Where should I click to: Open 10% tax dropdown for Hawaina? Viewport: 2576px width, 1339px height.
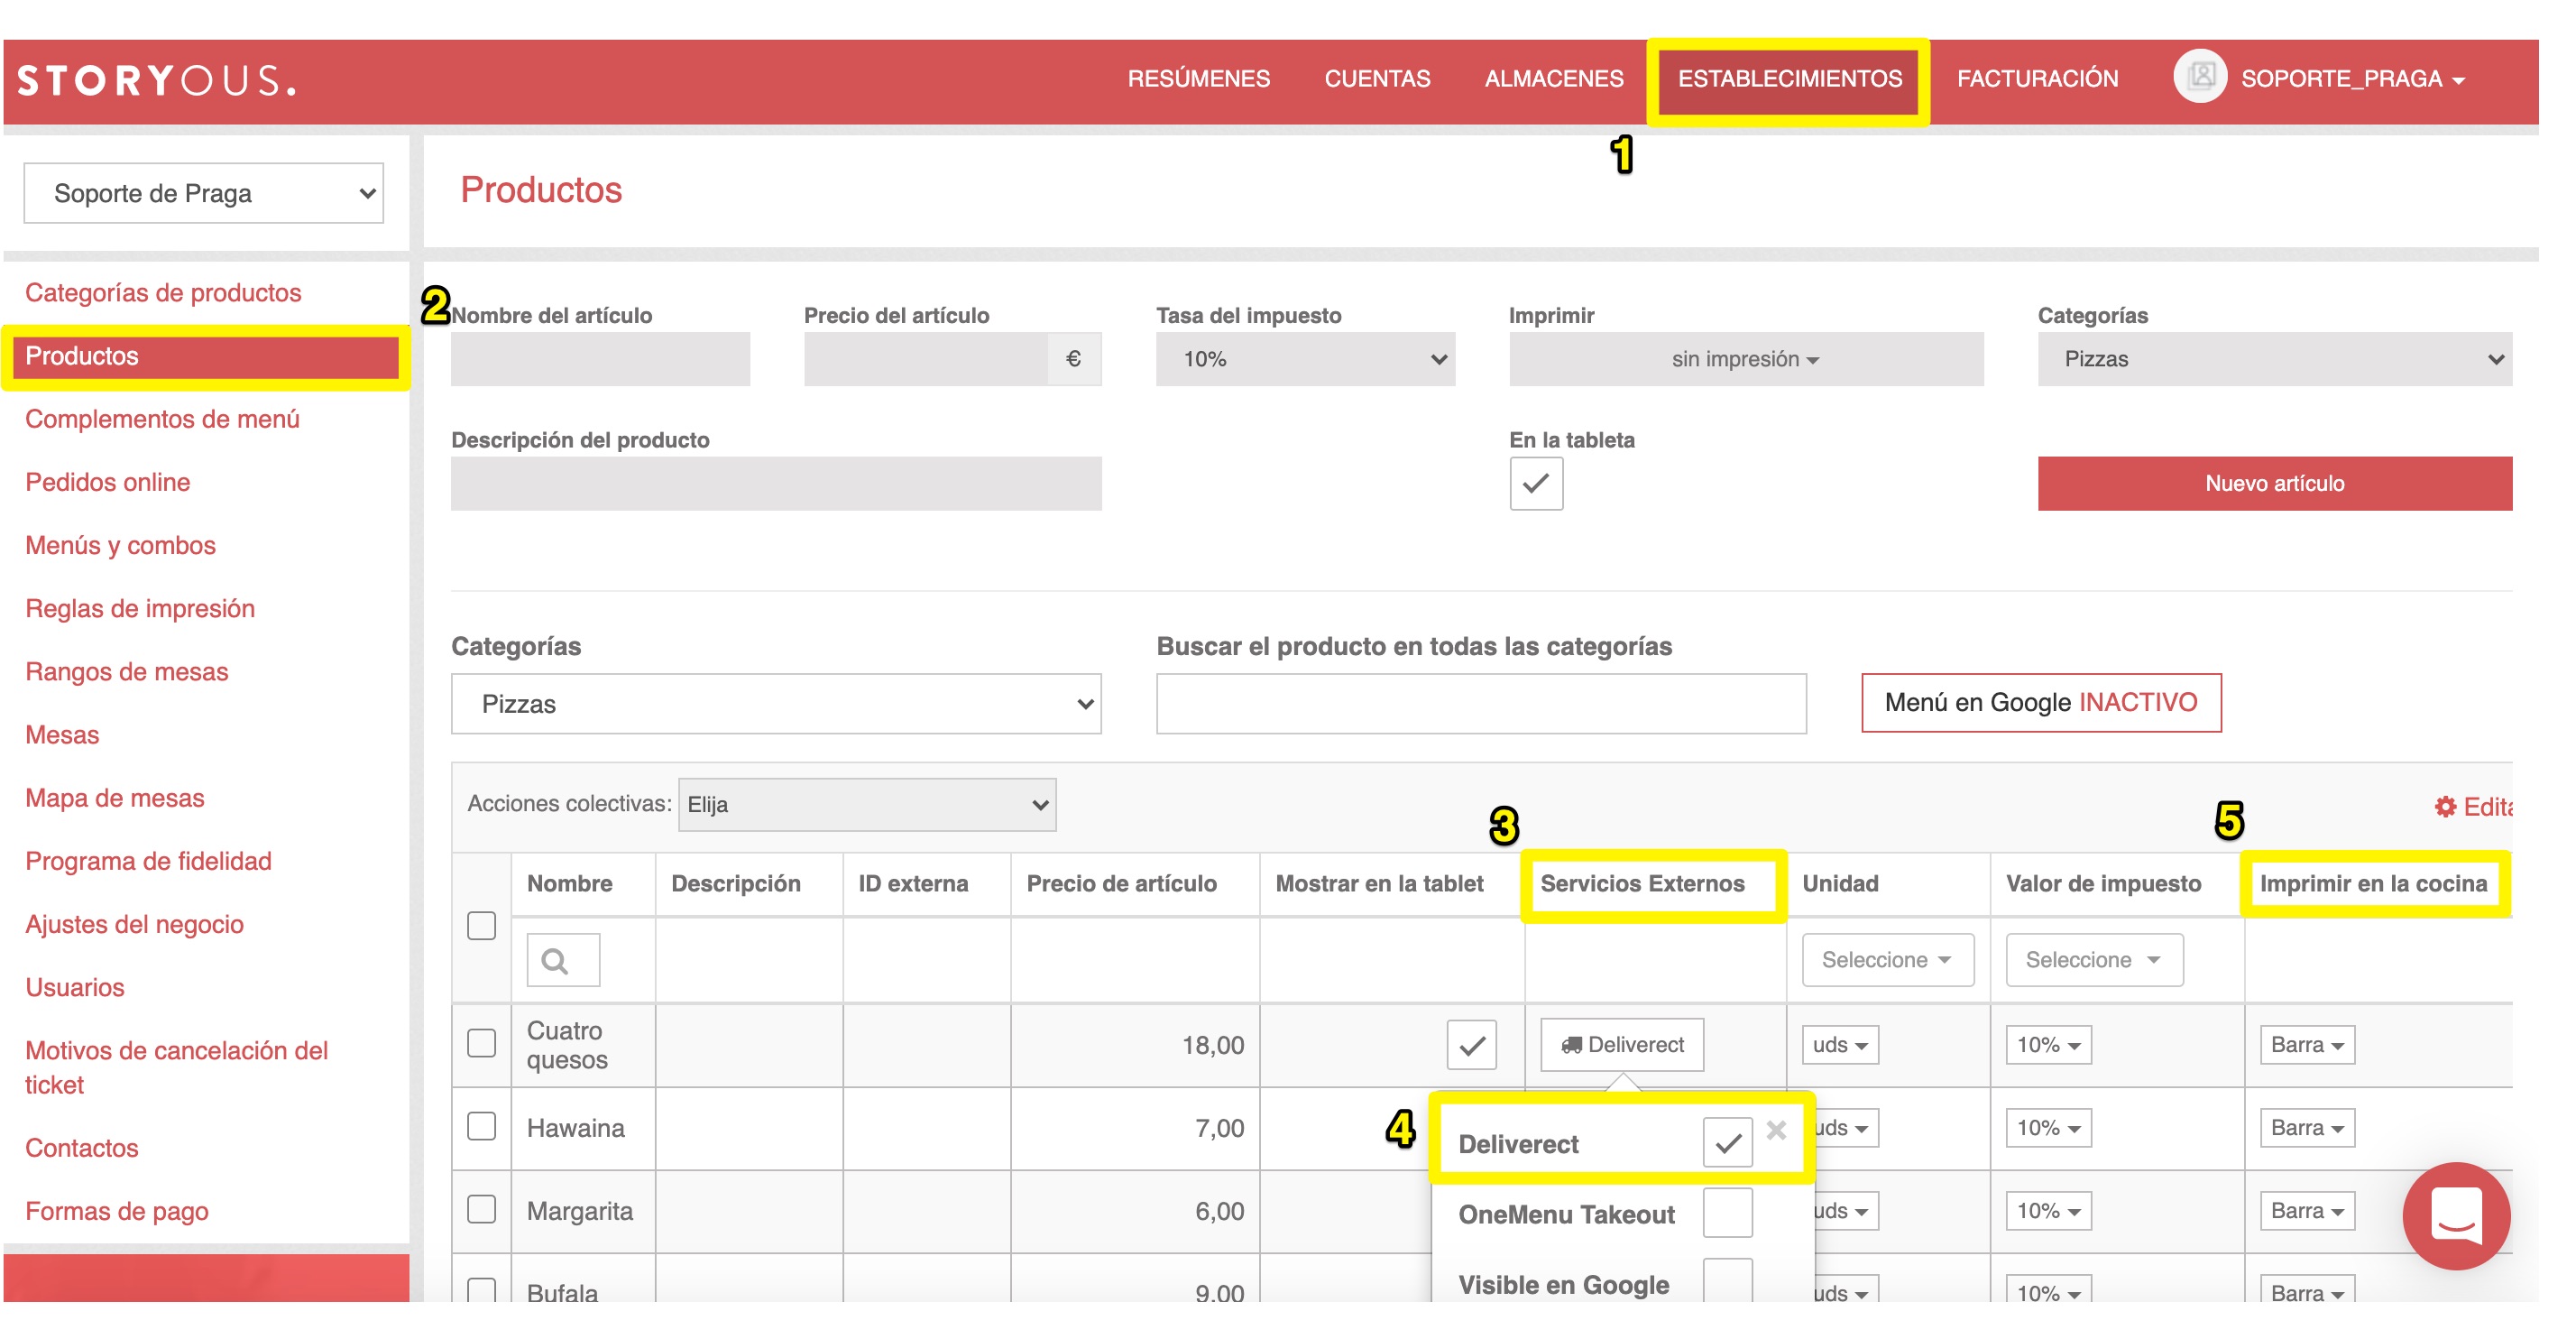click(2049, 1128)
